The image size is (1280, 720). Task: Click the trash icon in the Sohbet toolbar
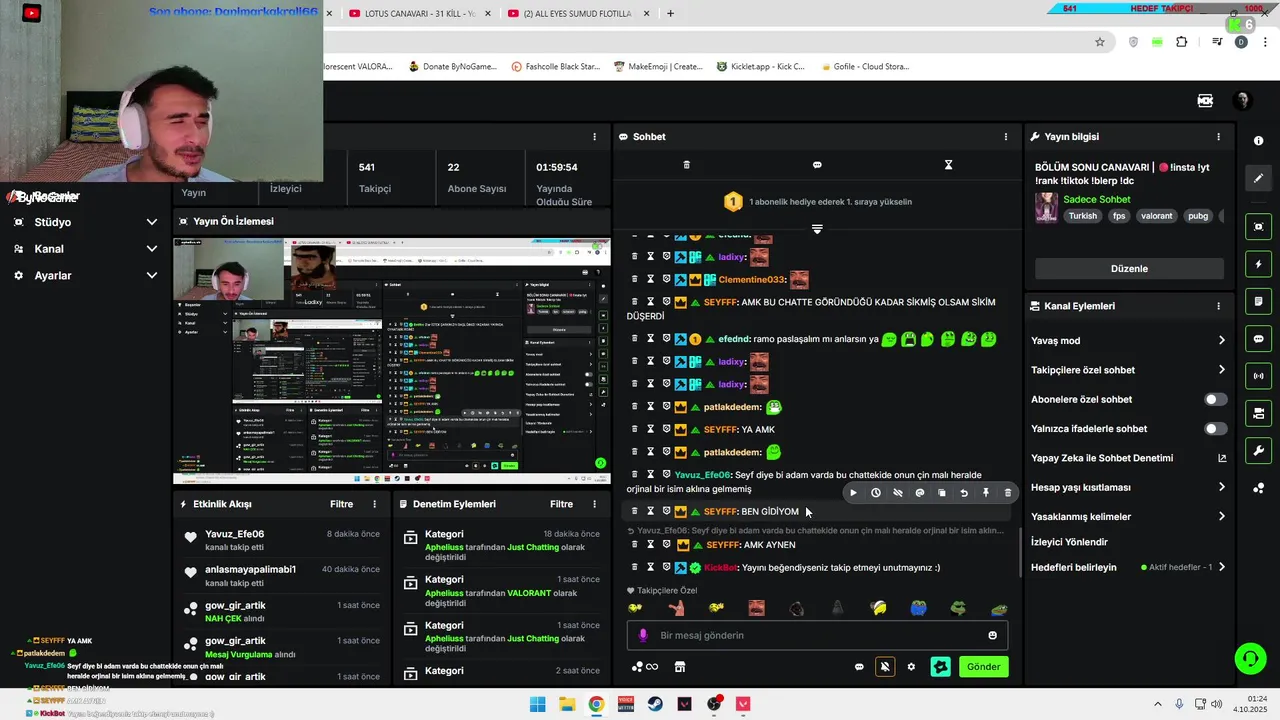[x=686, y=165]
